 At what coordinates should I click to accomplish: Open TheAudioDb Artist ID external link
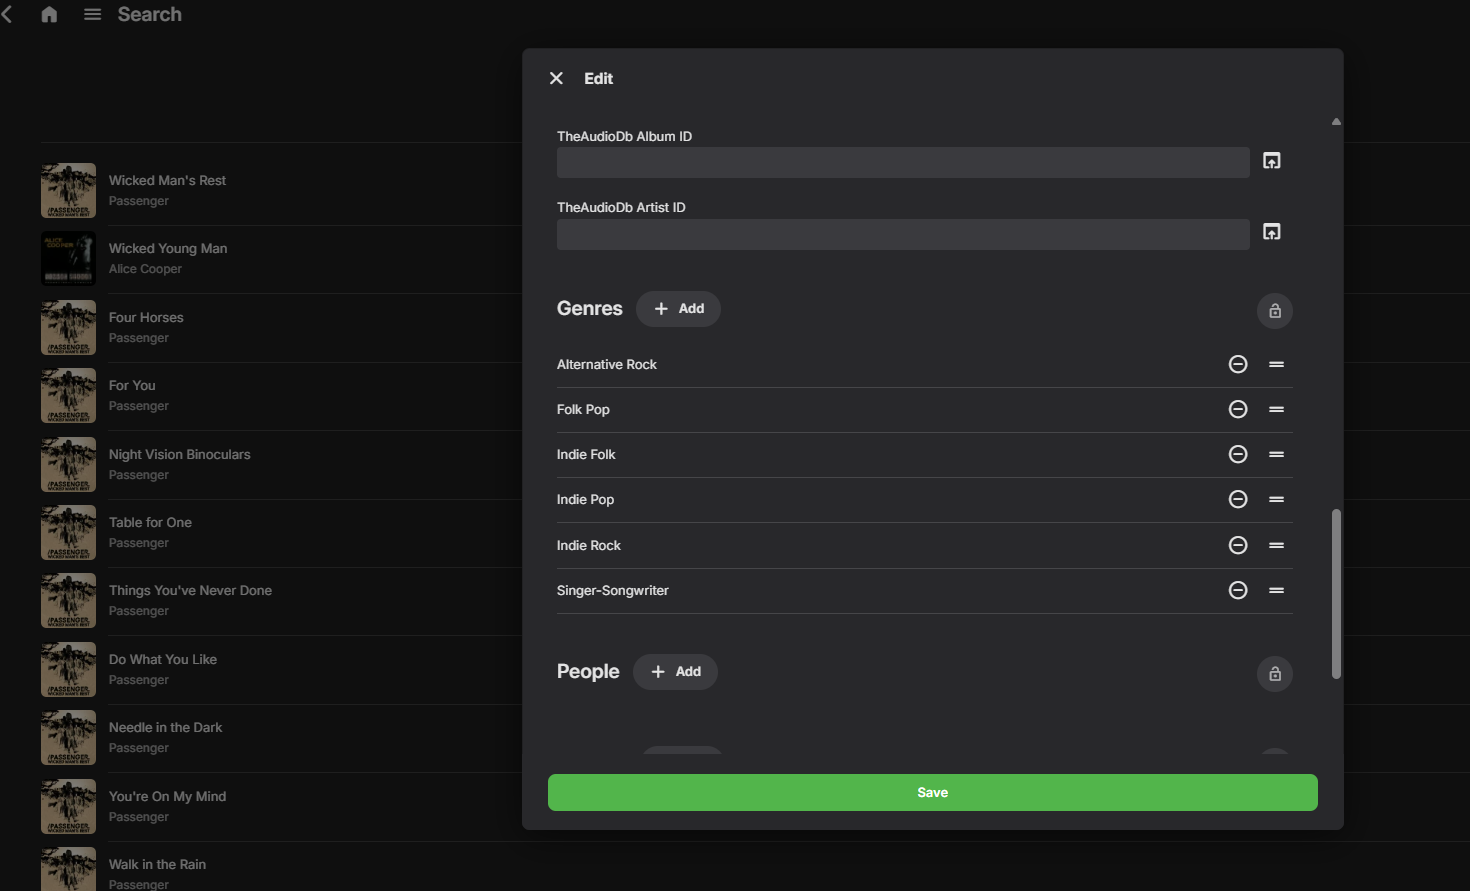[x=1272, y=232]
